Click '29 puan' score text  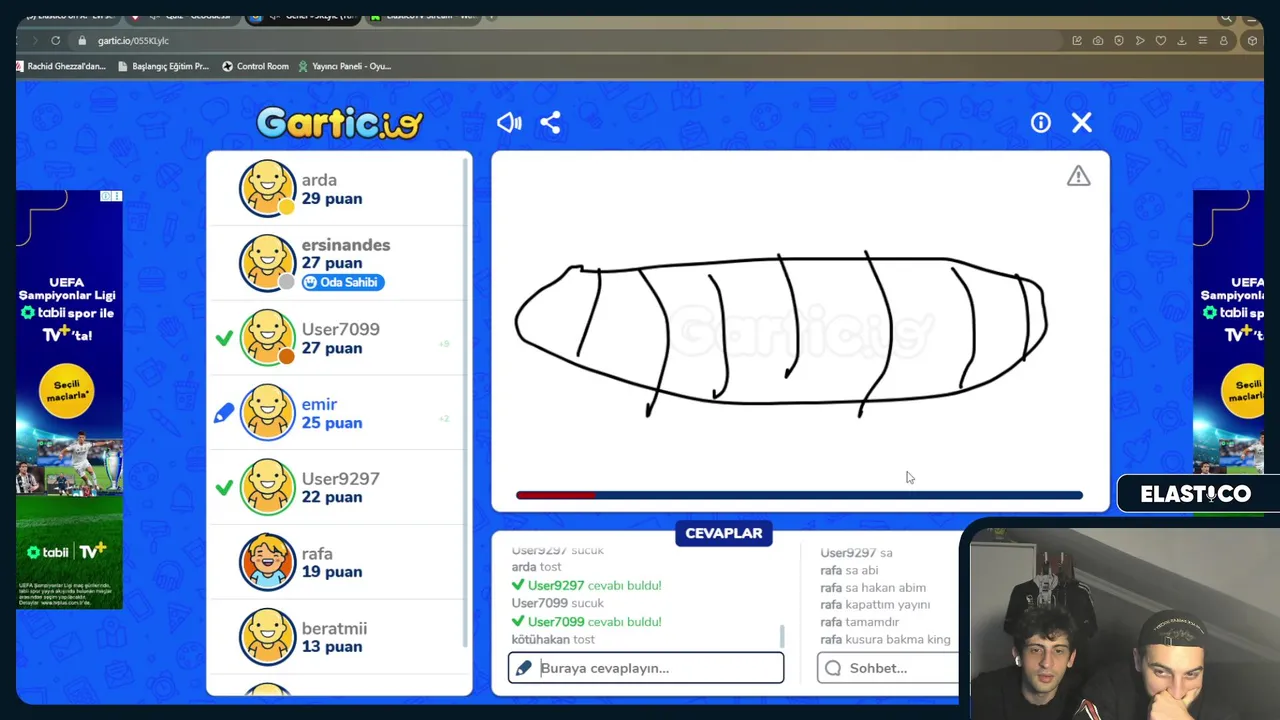[332, 199]
